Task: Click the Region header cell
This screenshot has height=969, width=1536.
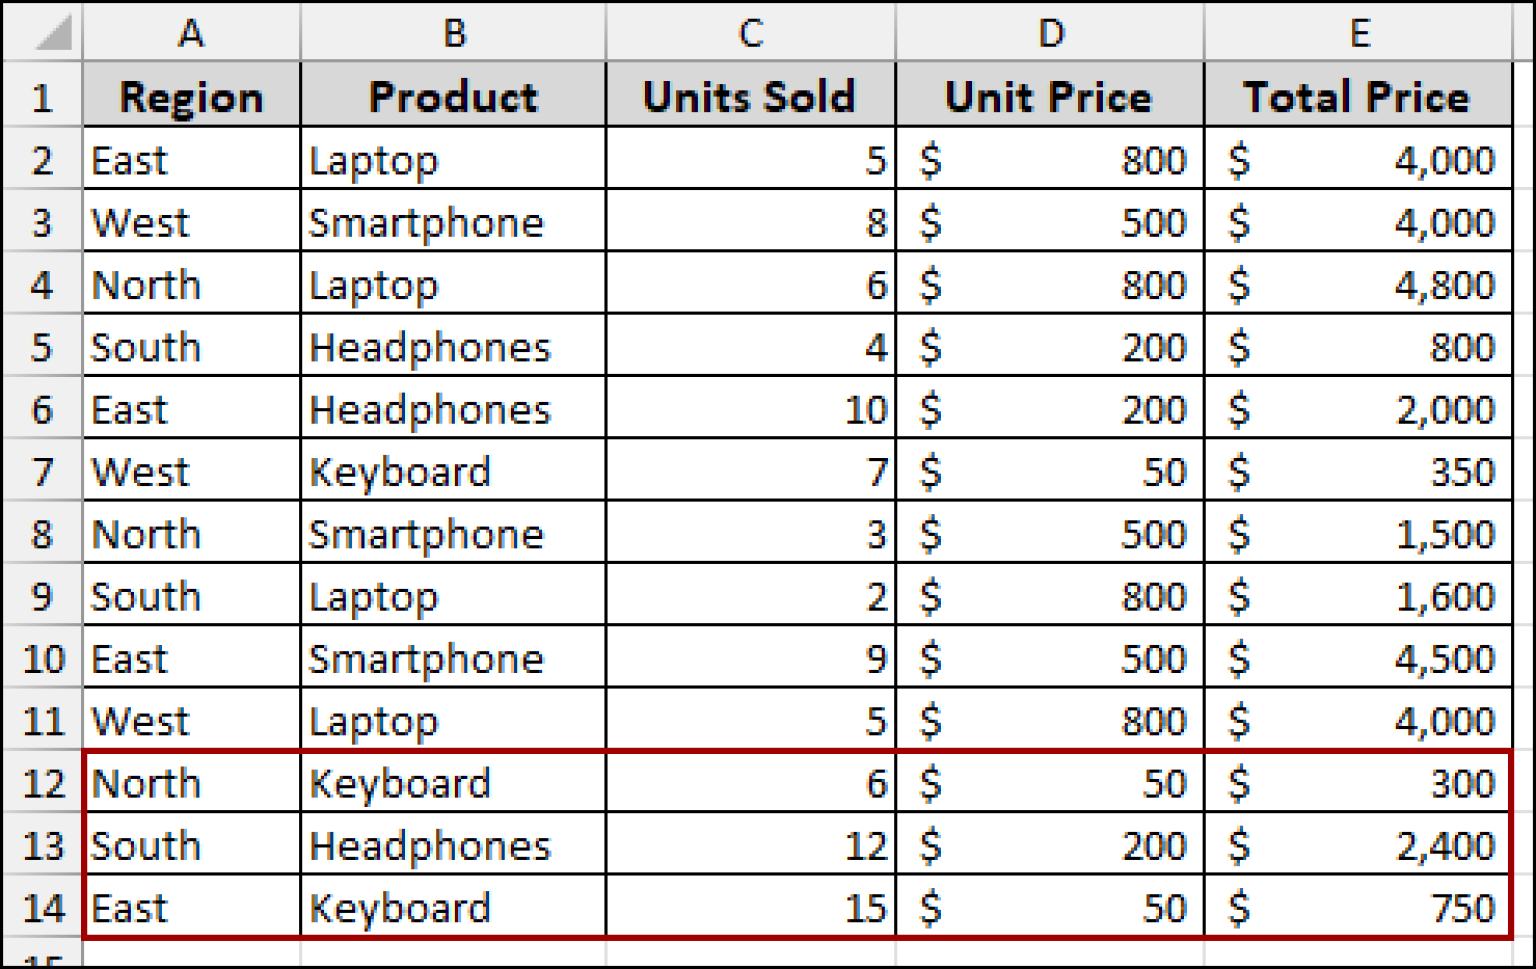Action: (190, 96)
